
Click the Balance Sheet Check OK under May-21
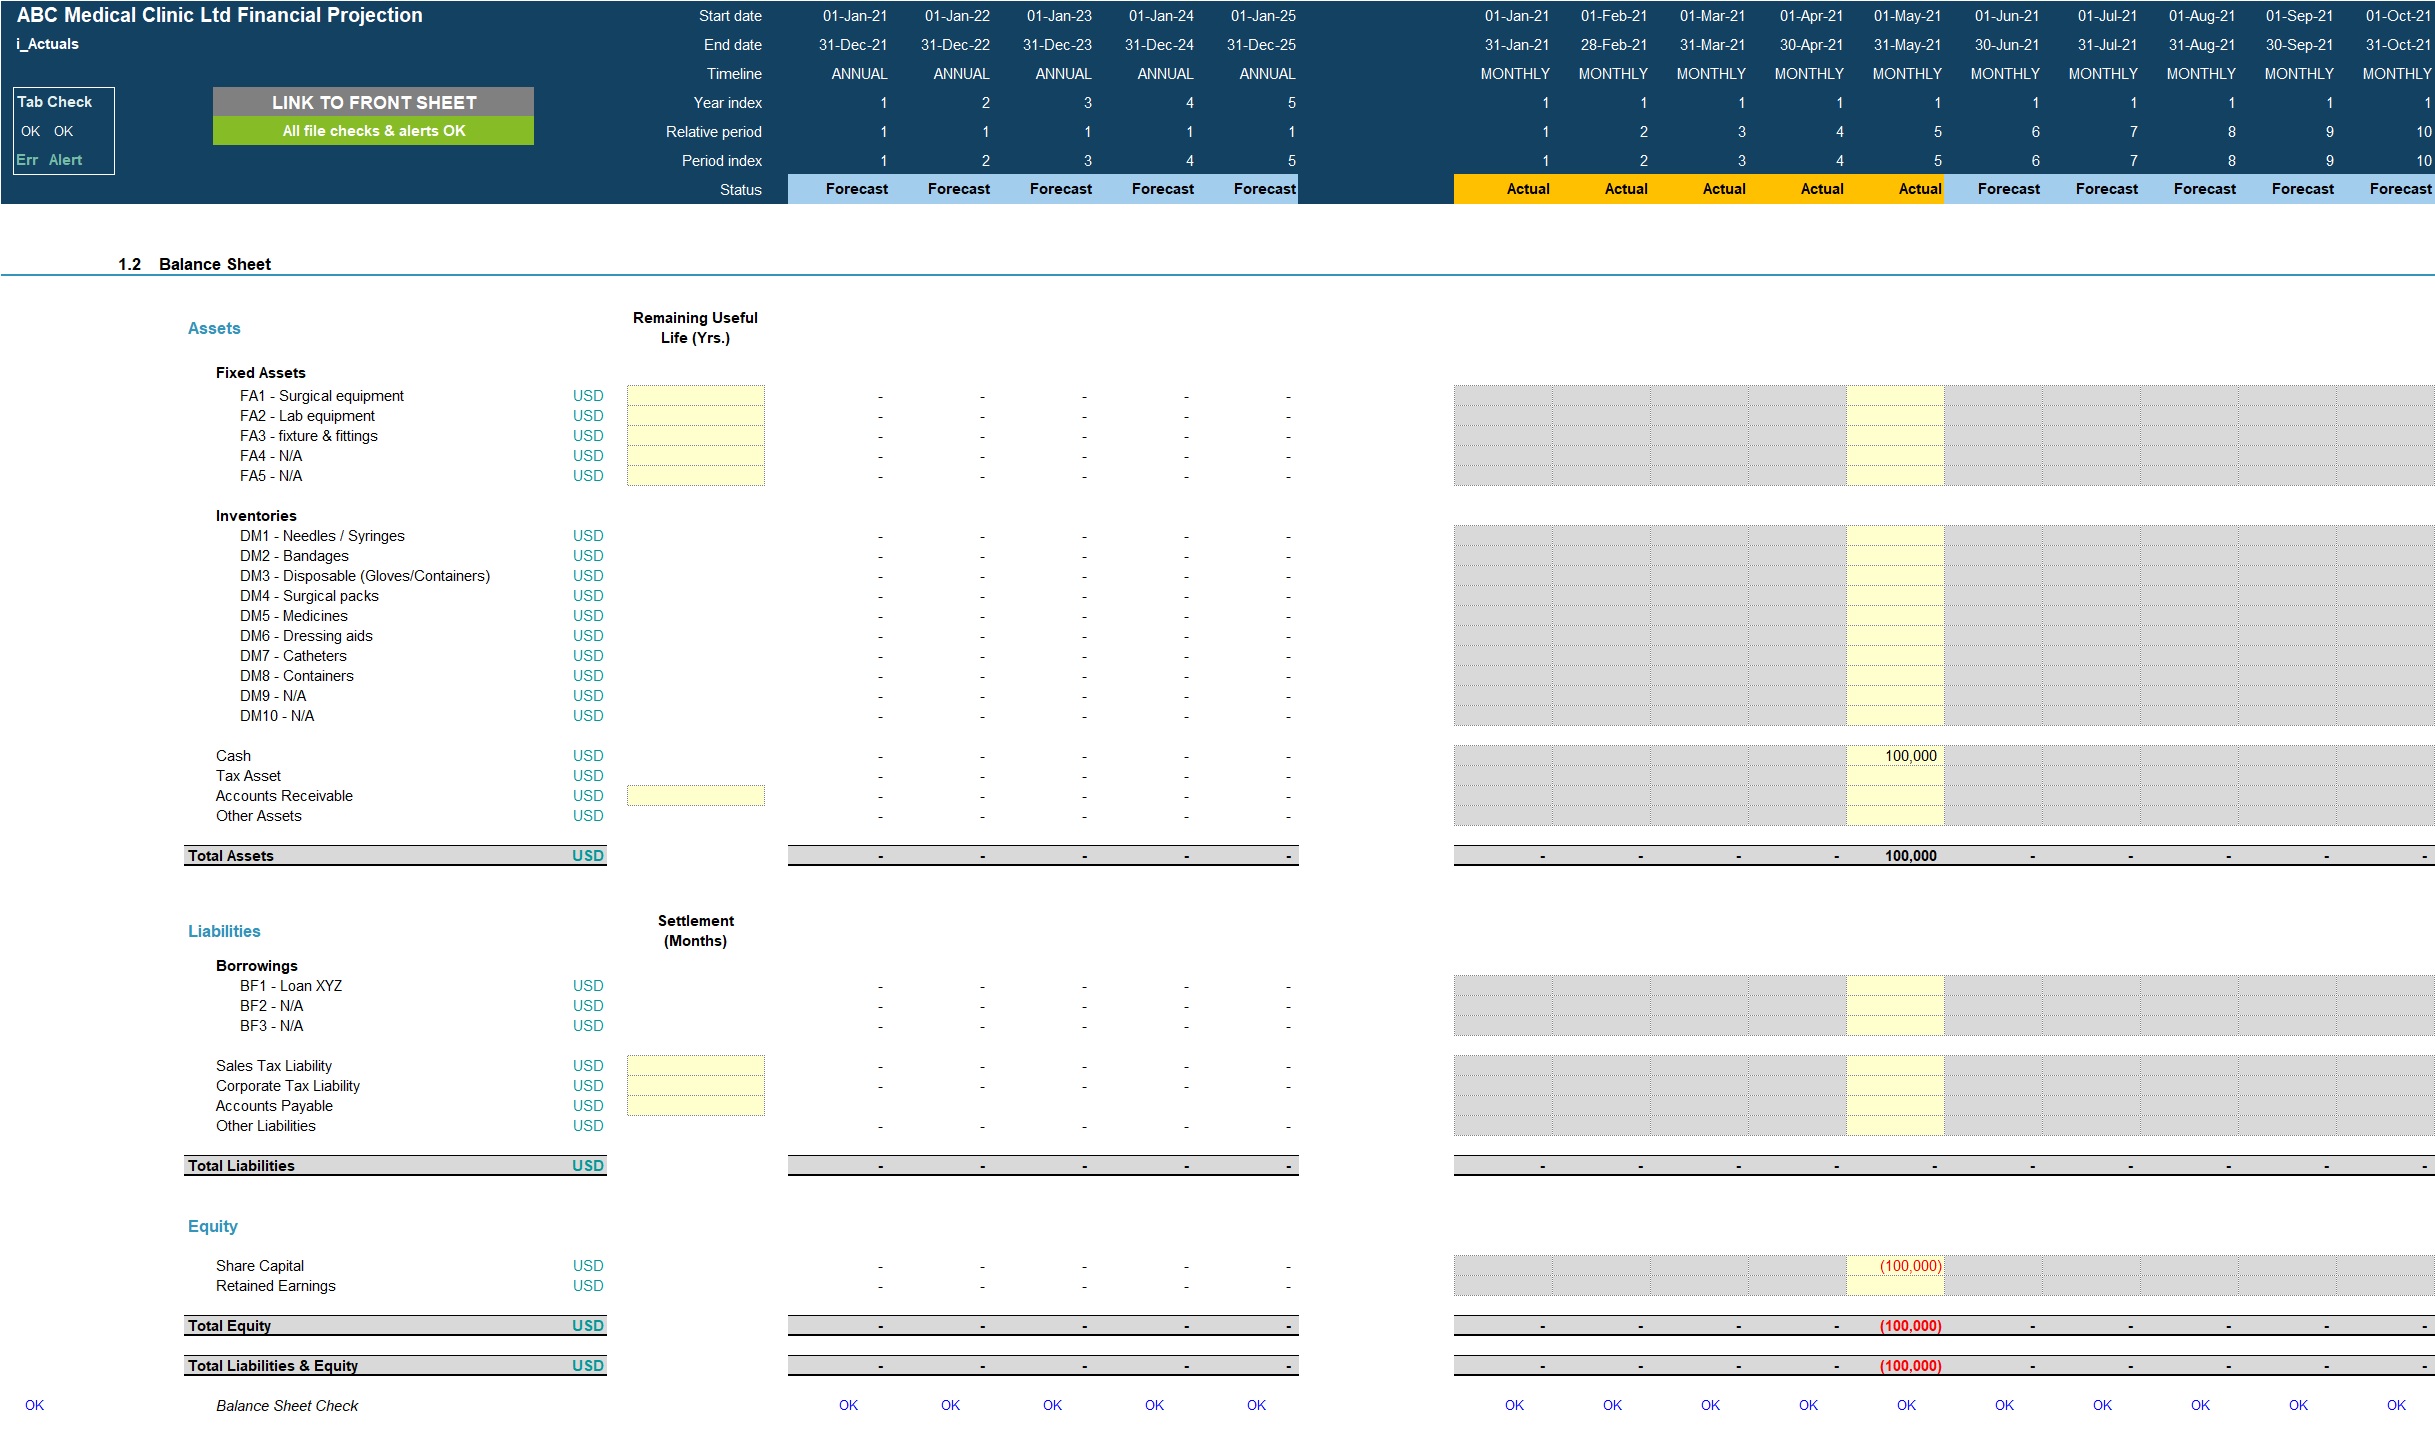(x=1906, y=1406)
